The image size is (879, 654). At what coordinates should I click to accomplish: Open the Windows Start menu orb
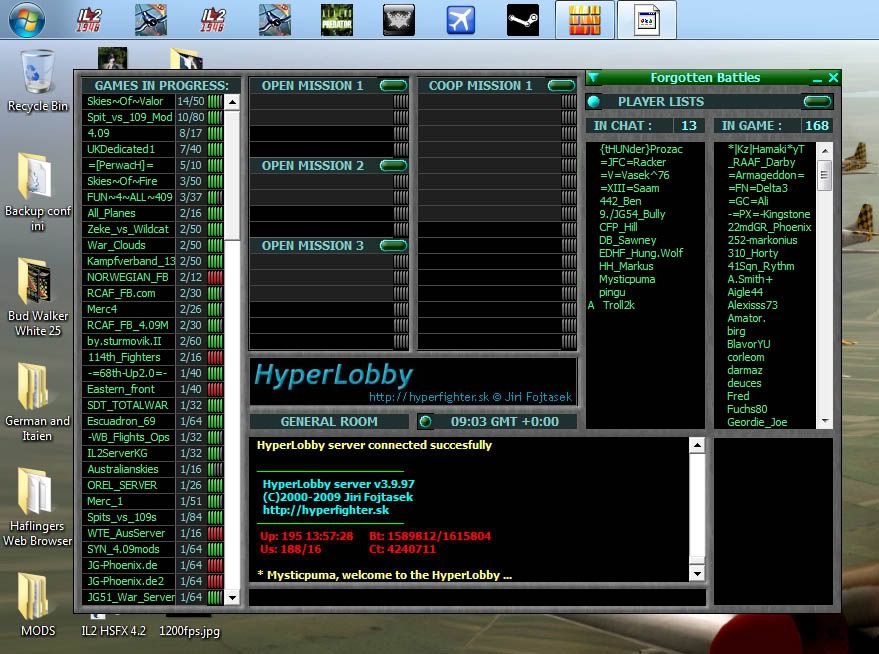click(26, 20)
